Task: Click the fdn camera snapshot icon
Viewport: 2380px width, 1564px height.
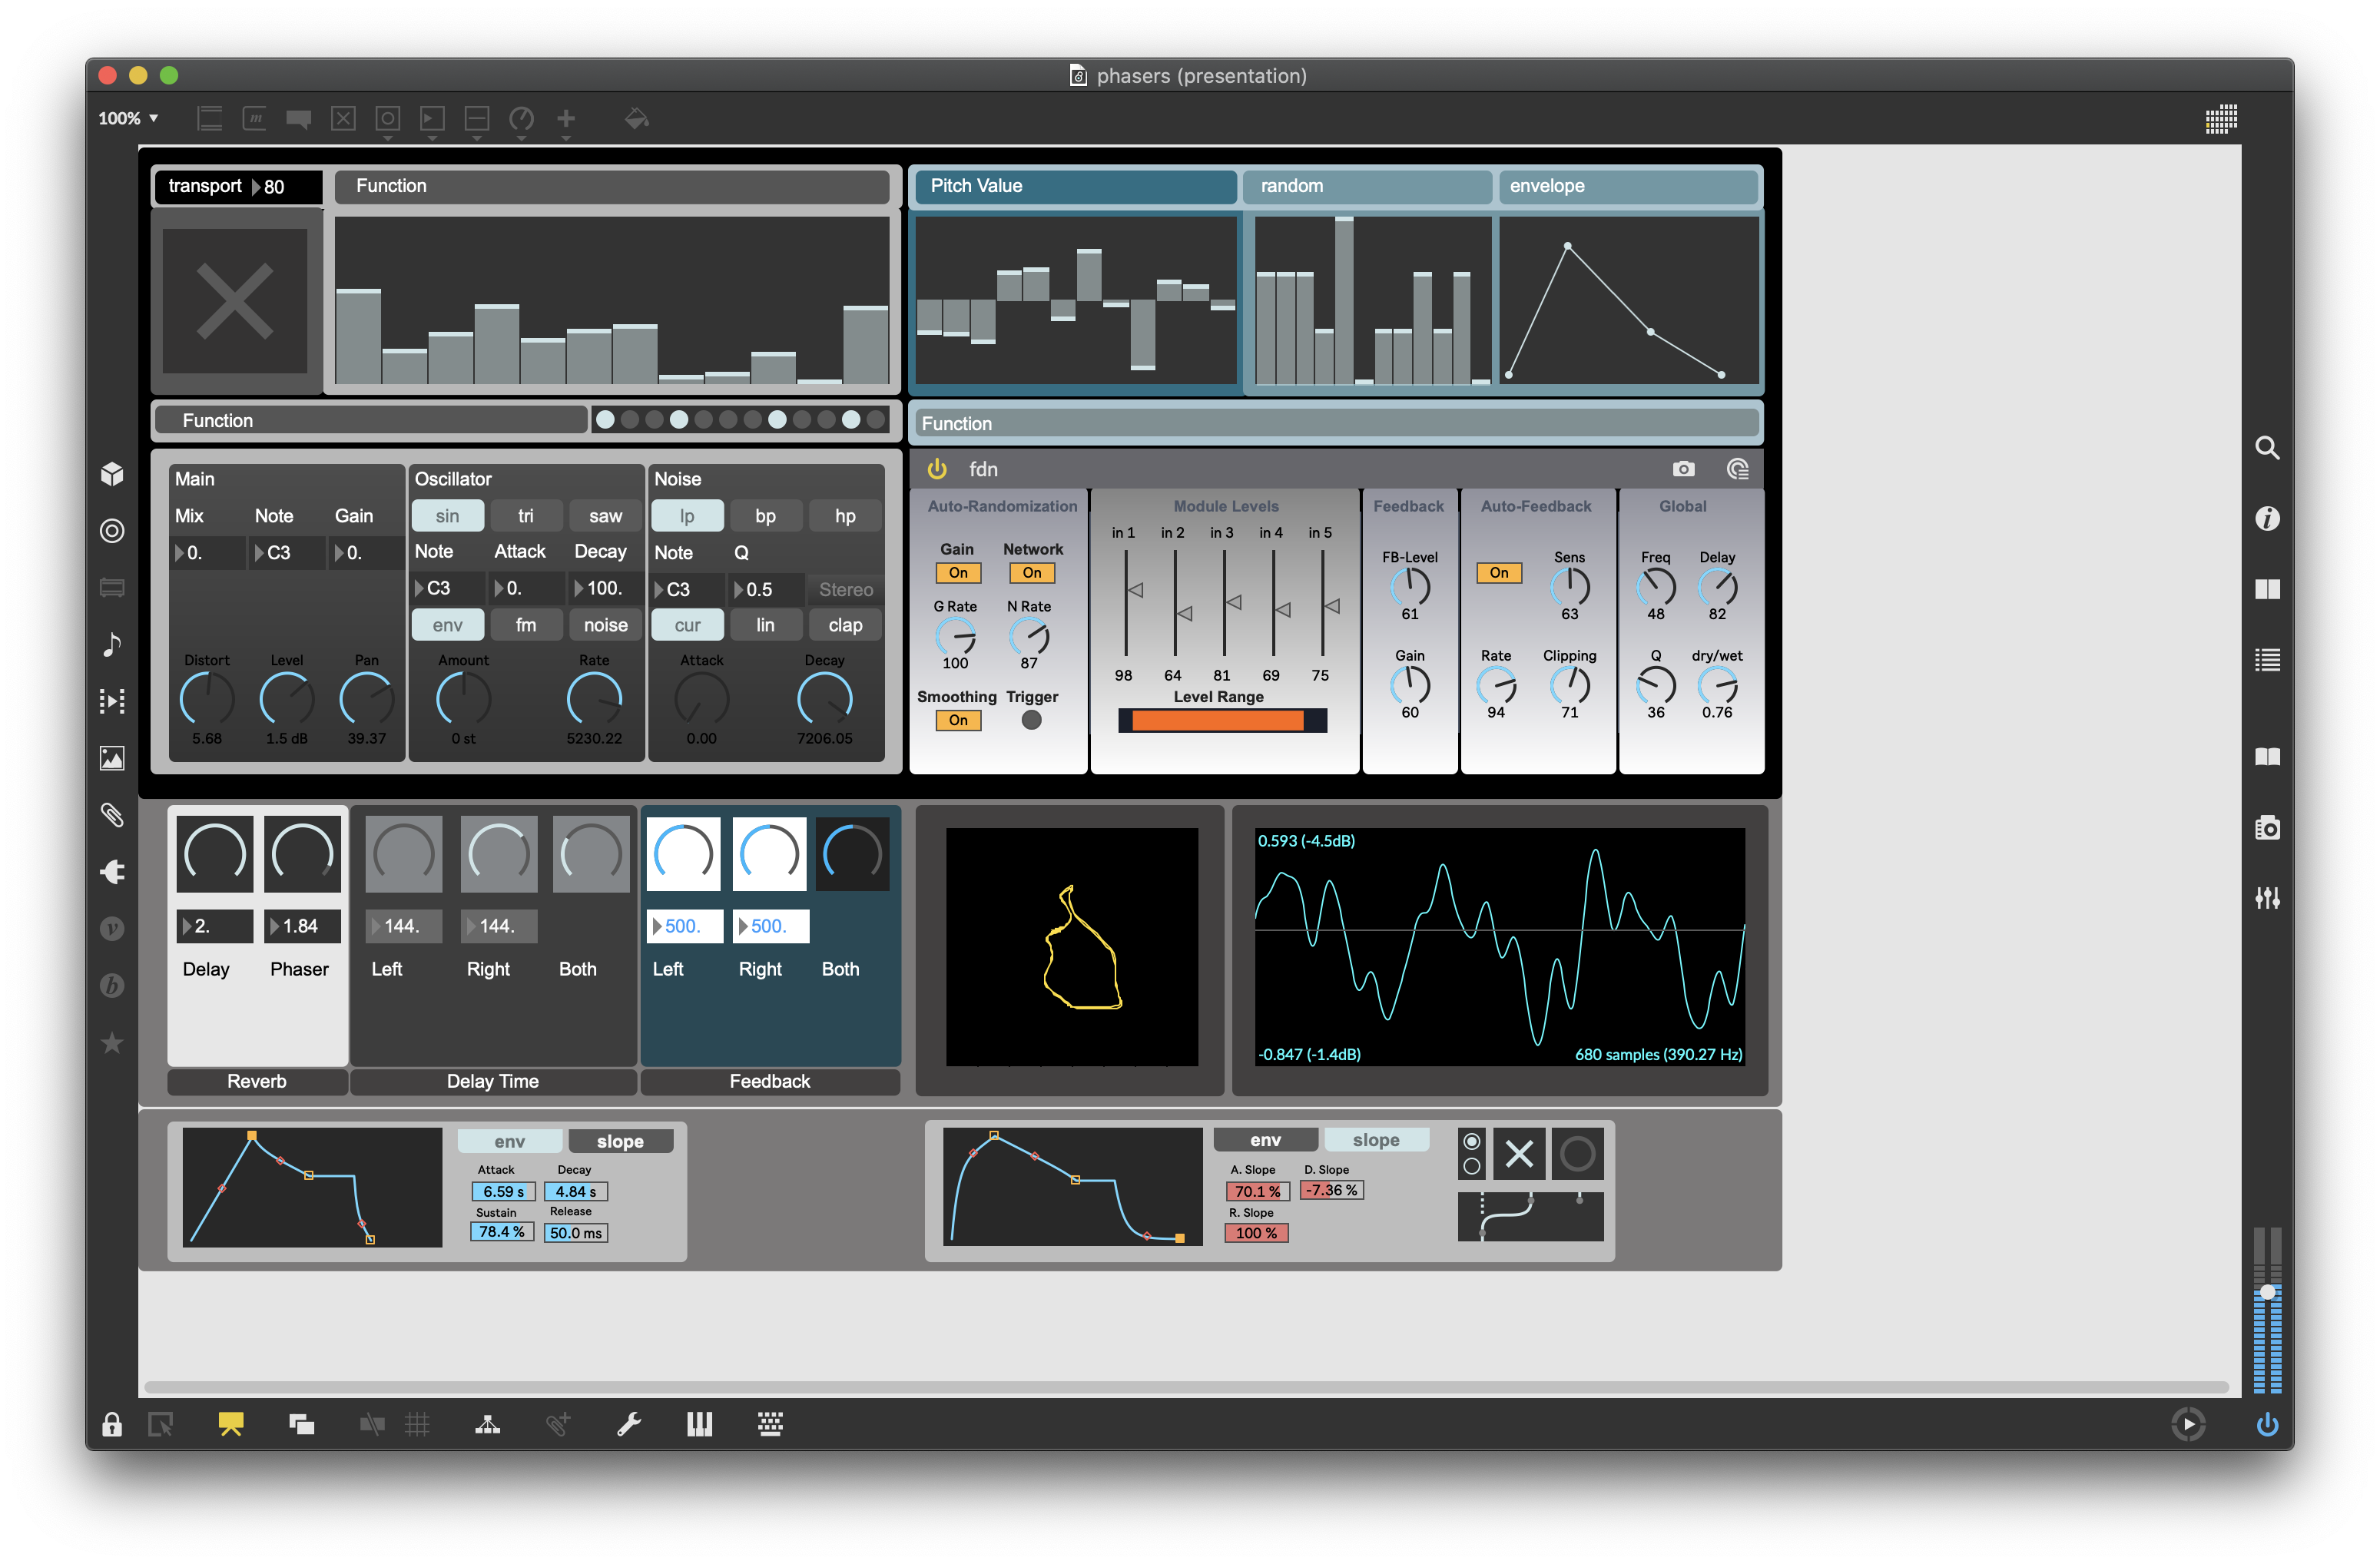Action: pos(1683,469)
